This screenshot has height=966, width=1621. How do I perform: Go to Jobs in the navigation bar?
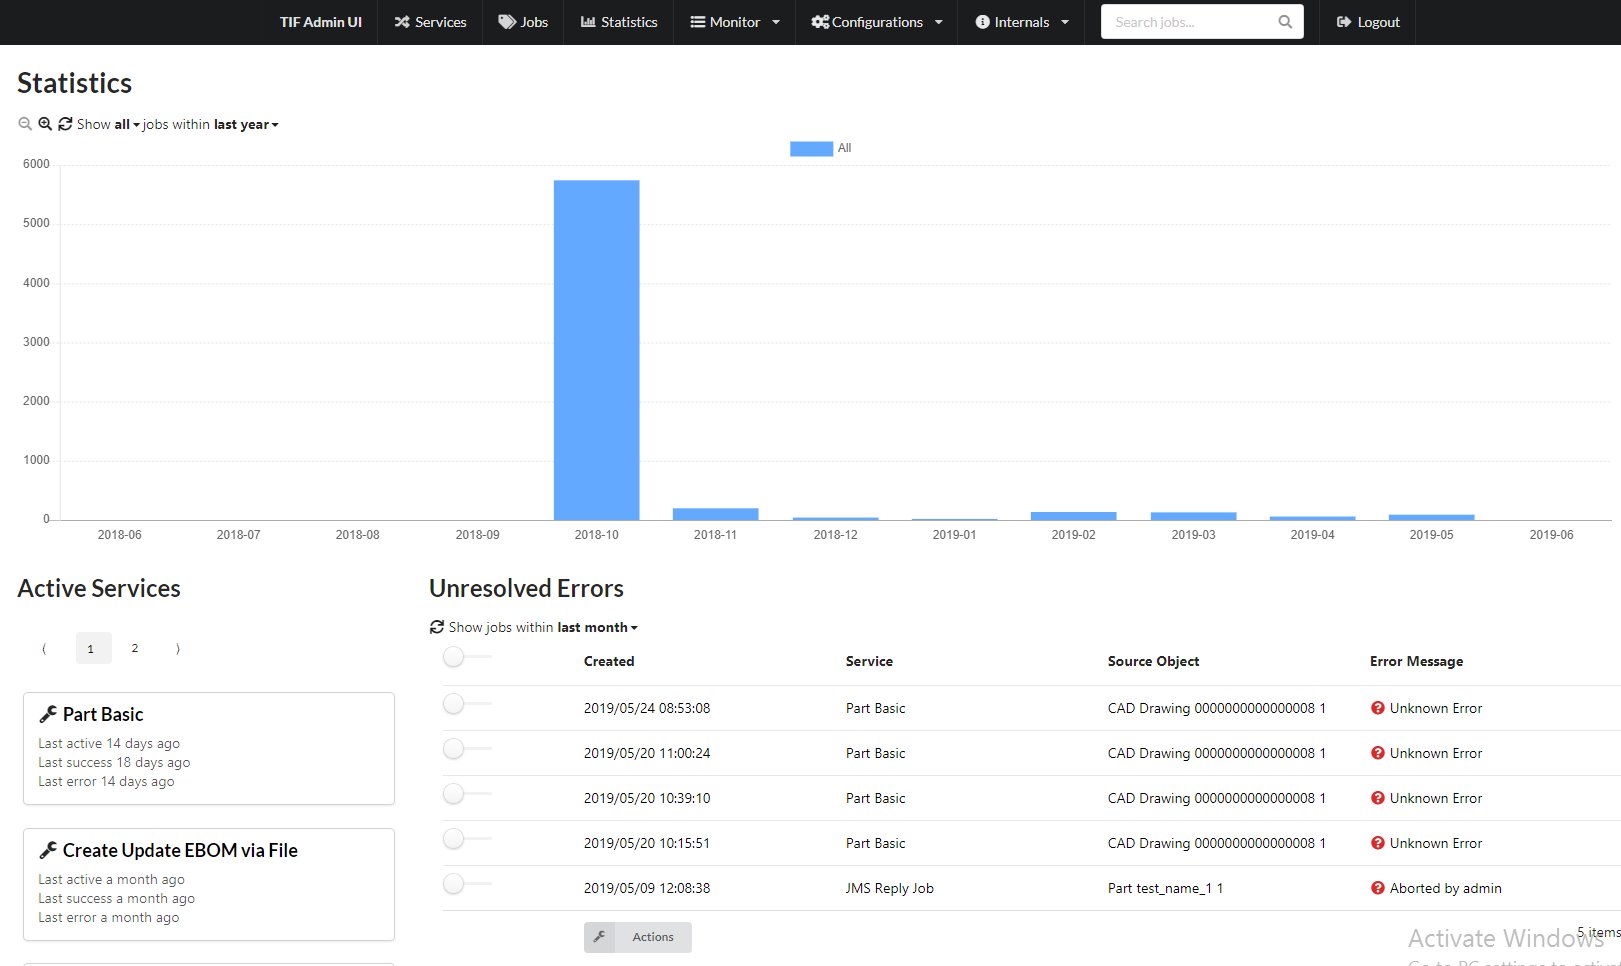(523, 22)
